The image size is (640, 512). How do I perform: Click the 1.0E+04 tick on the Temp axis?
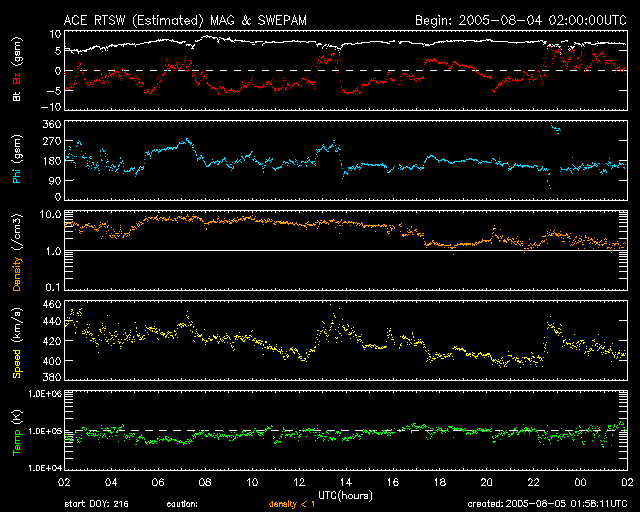click(x=45, y=467)
